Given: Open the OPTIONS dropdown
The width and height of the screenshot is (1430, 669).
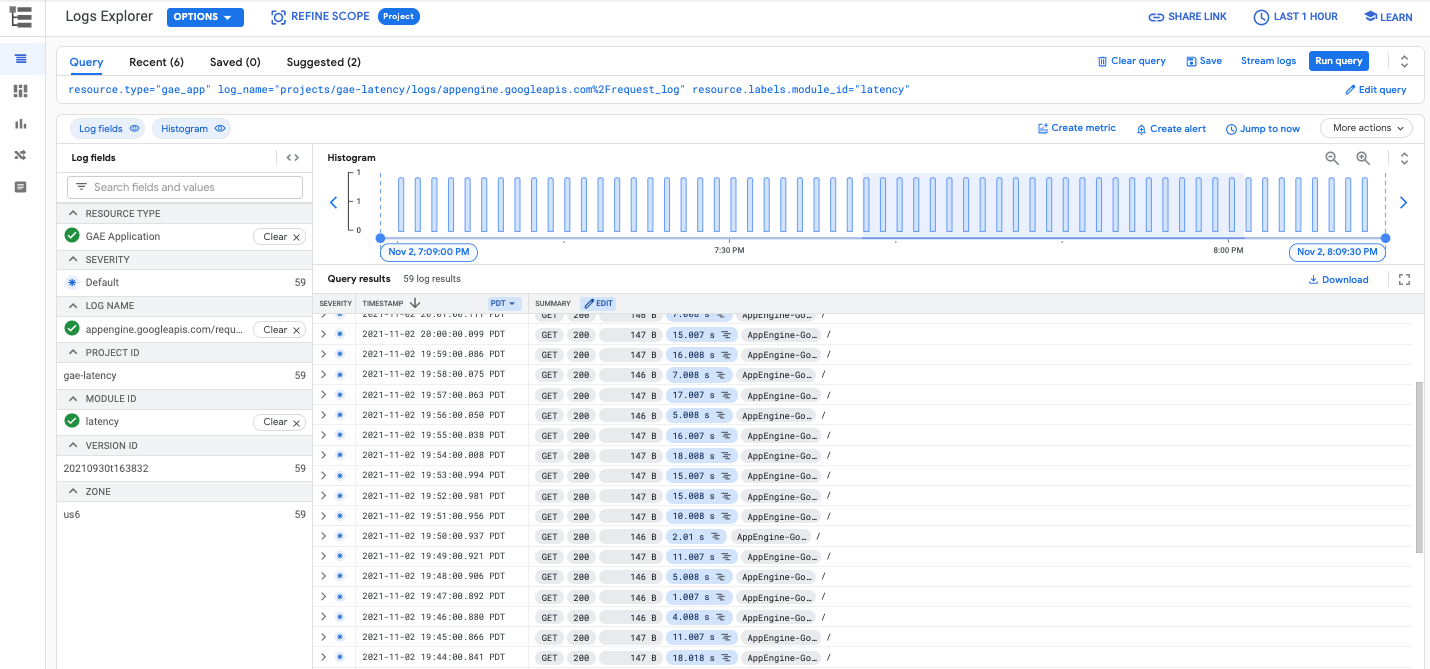Looking at the screenshot, I should (204, 16).
